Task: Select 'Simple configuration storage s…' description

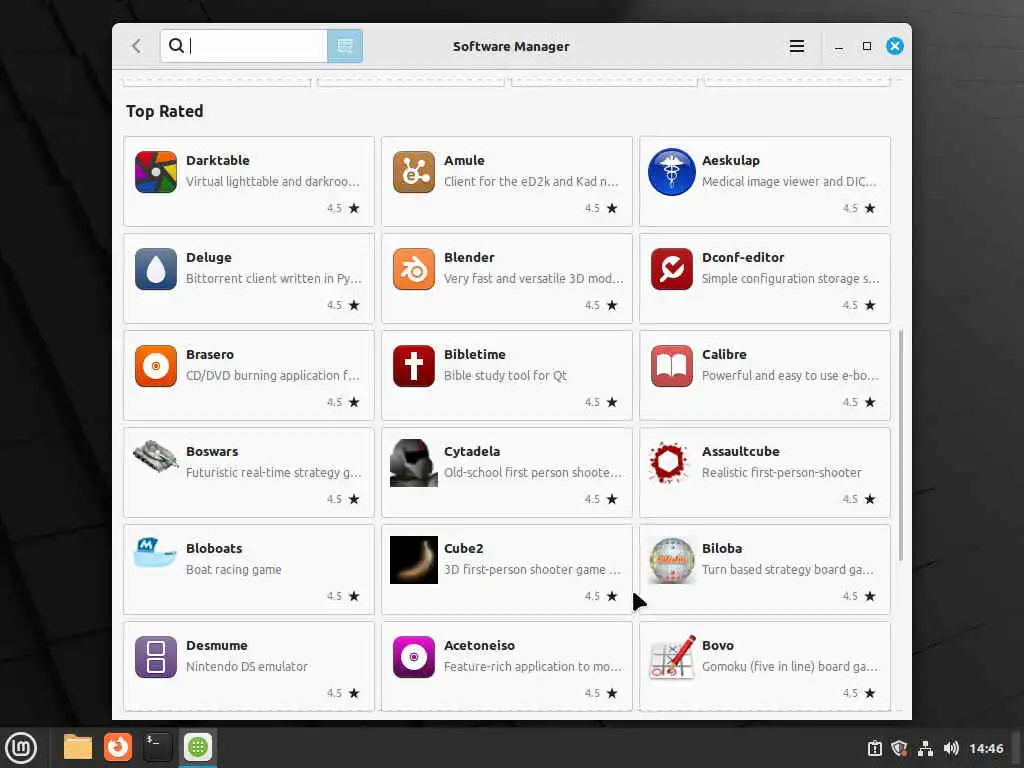Action: point(790,279)
